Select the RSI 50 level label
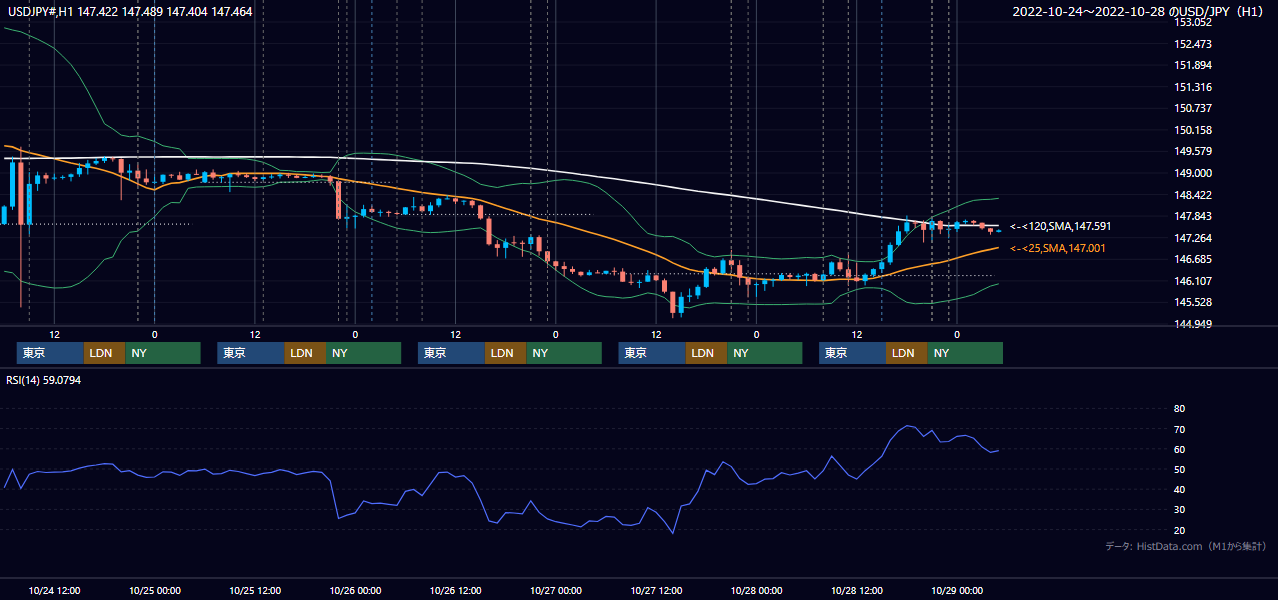Screen dimensions: 1278x600 [x=1179, y=469]
